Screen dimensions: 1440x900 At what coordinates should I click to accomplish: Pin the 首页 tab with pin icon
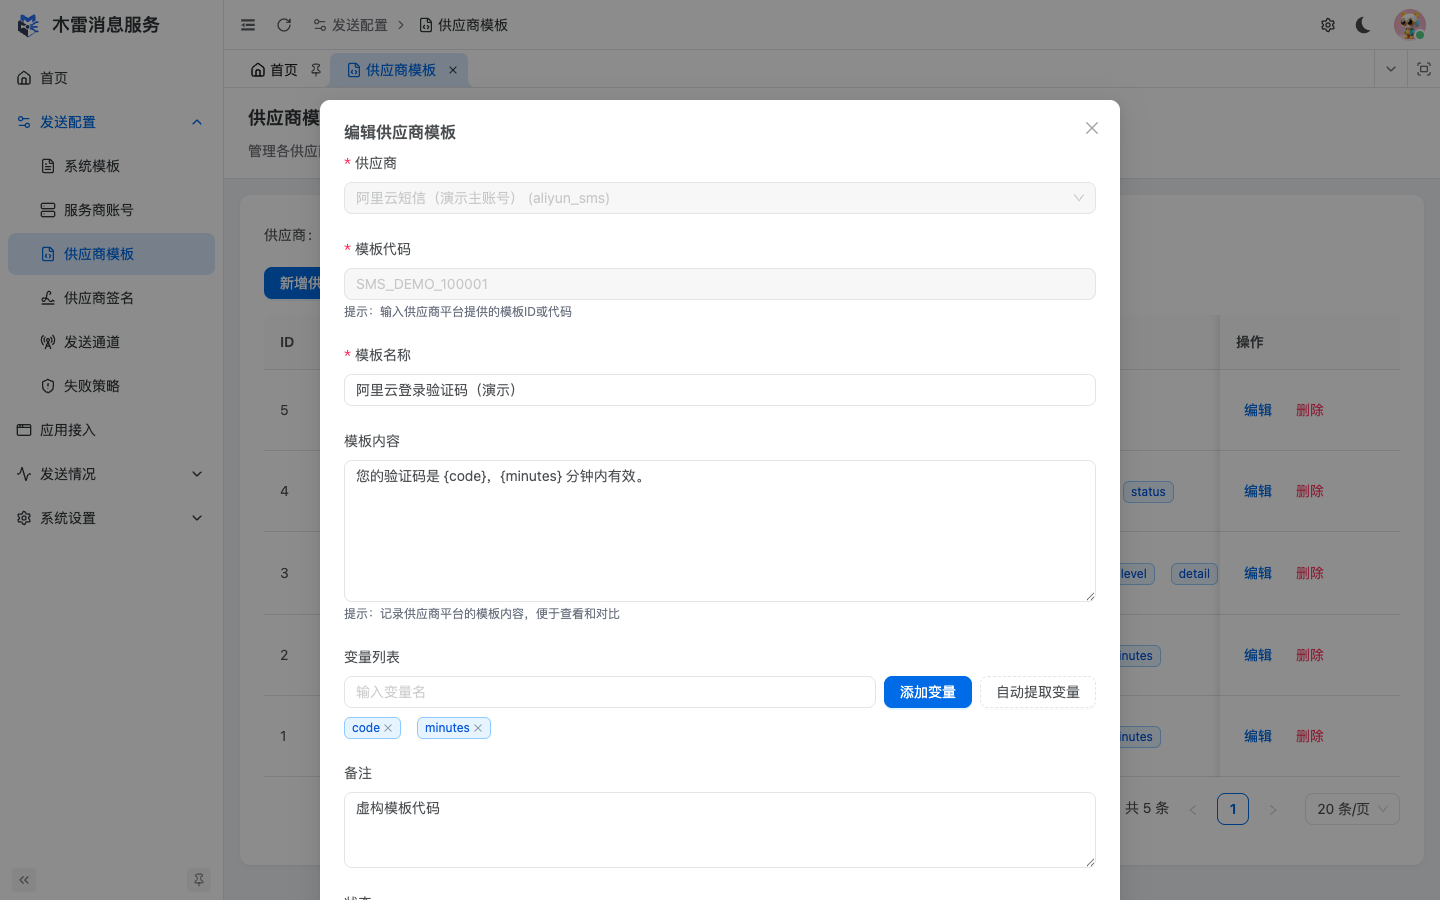316,70
